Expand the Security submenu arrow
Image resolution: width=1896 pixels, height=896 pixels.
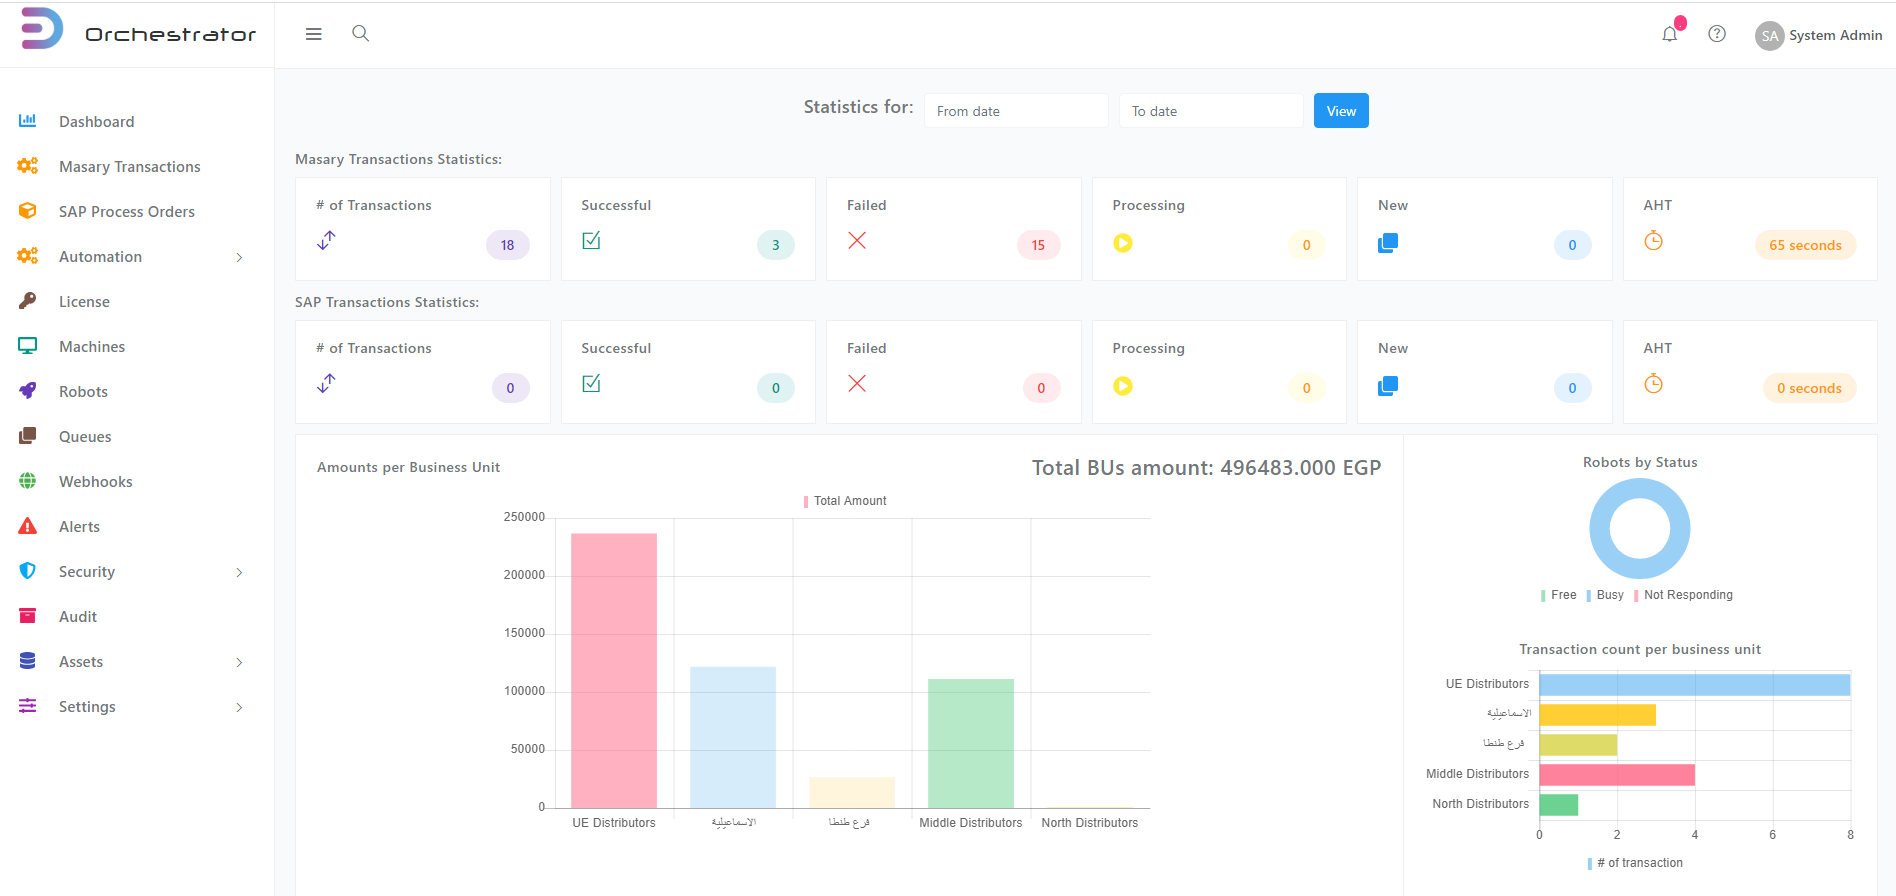pyautogui.click(x=239, y=572)
